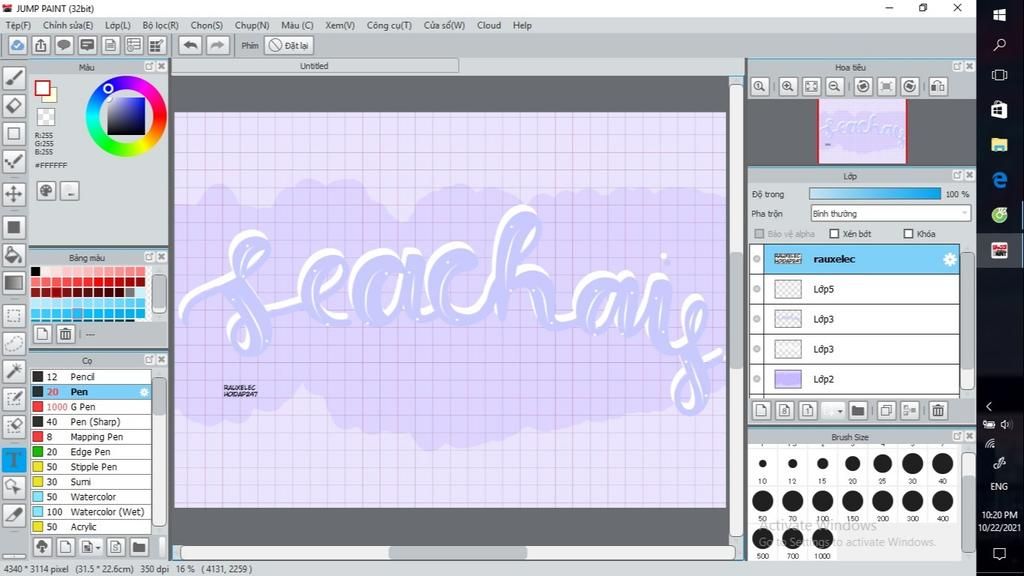Select the Watercolor (Wet) brush
Viewport: 1024px width, 576px height.
click(x=91, y=512)
